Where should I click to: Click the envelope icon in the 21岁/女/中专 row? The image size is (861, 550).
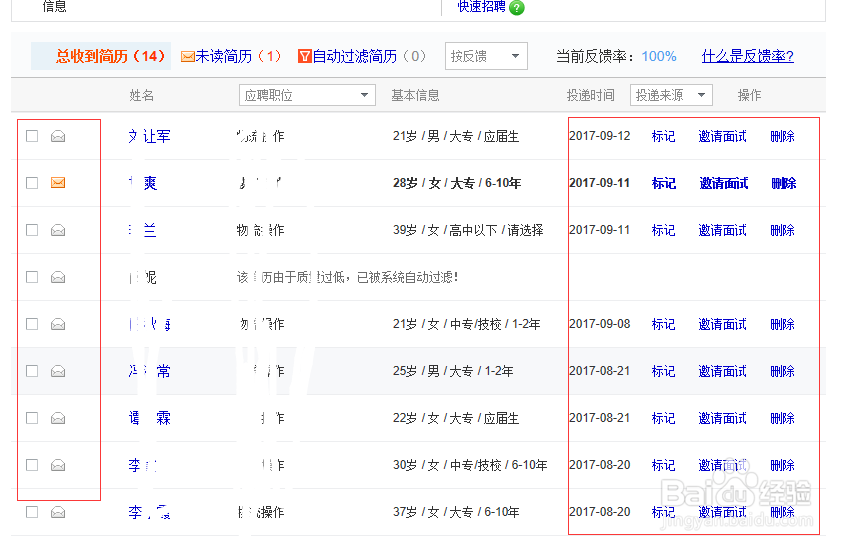pyautogui.click(x=58, y=324)
